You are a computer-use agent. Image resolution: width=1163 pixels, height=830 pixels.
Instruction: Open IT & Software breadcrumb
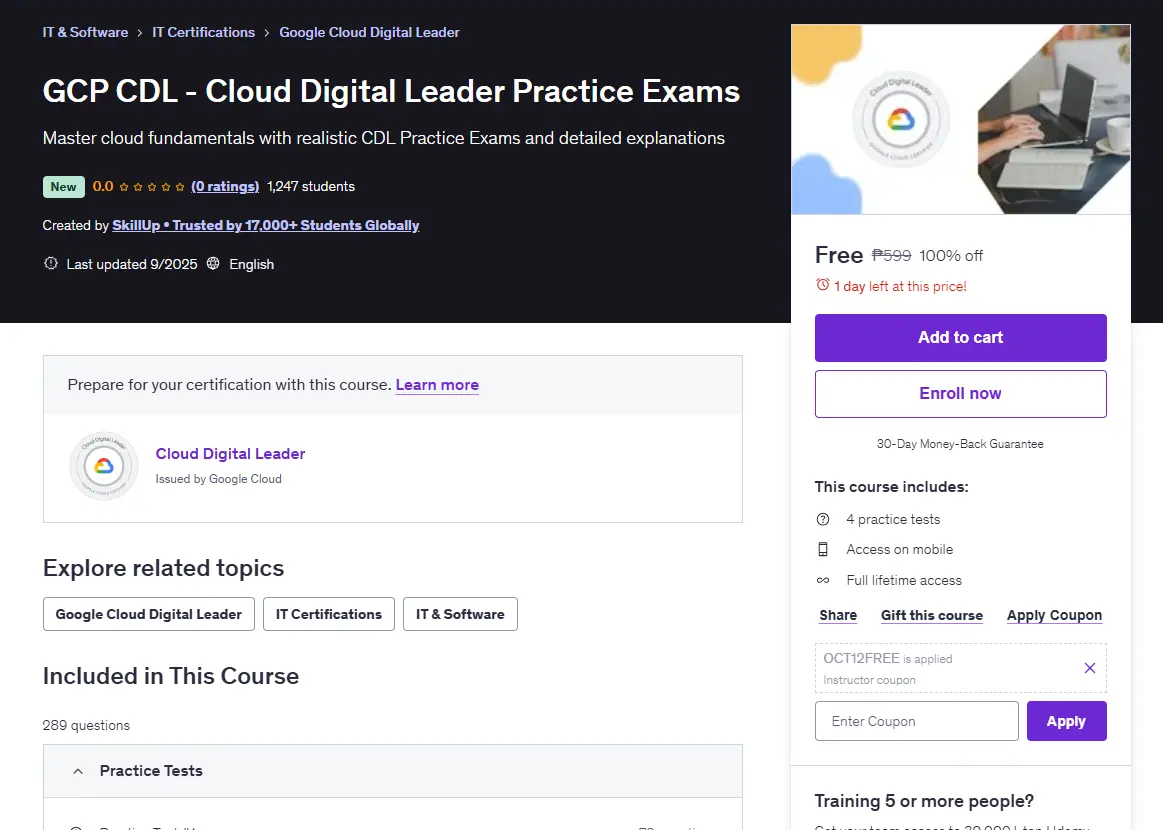(x=85, y=32)
